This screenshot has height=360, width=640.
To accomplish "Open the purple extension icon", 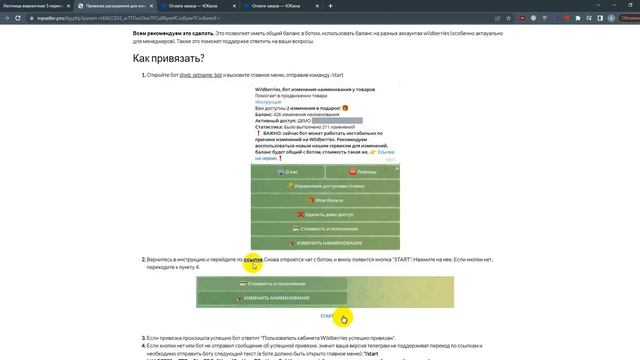I will [556, 18].
